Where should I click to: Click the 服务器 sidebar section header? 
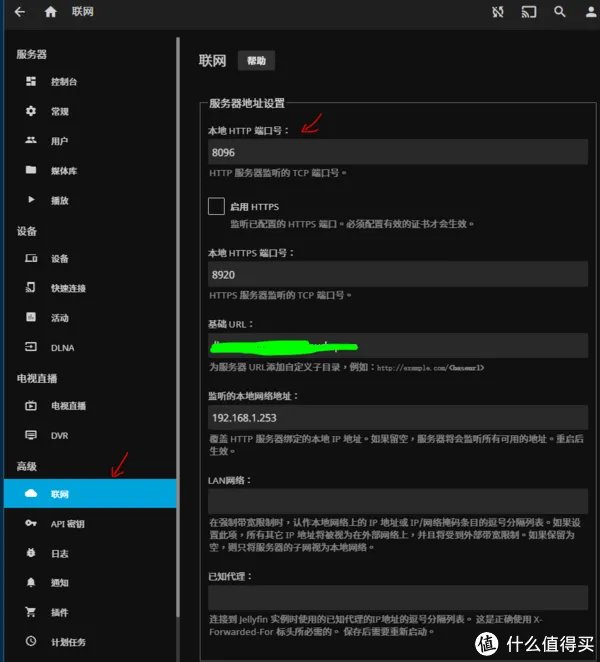pyautogui.click(x=32, y=54)
